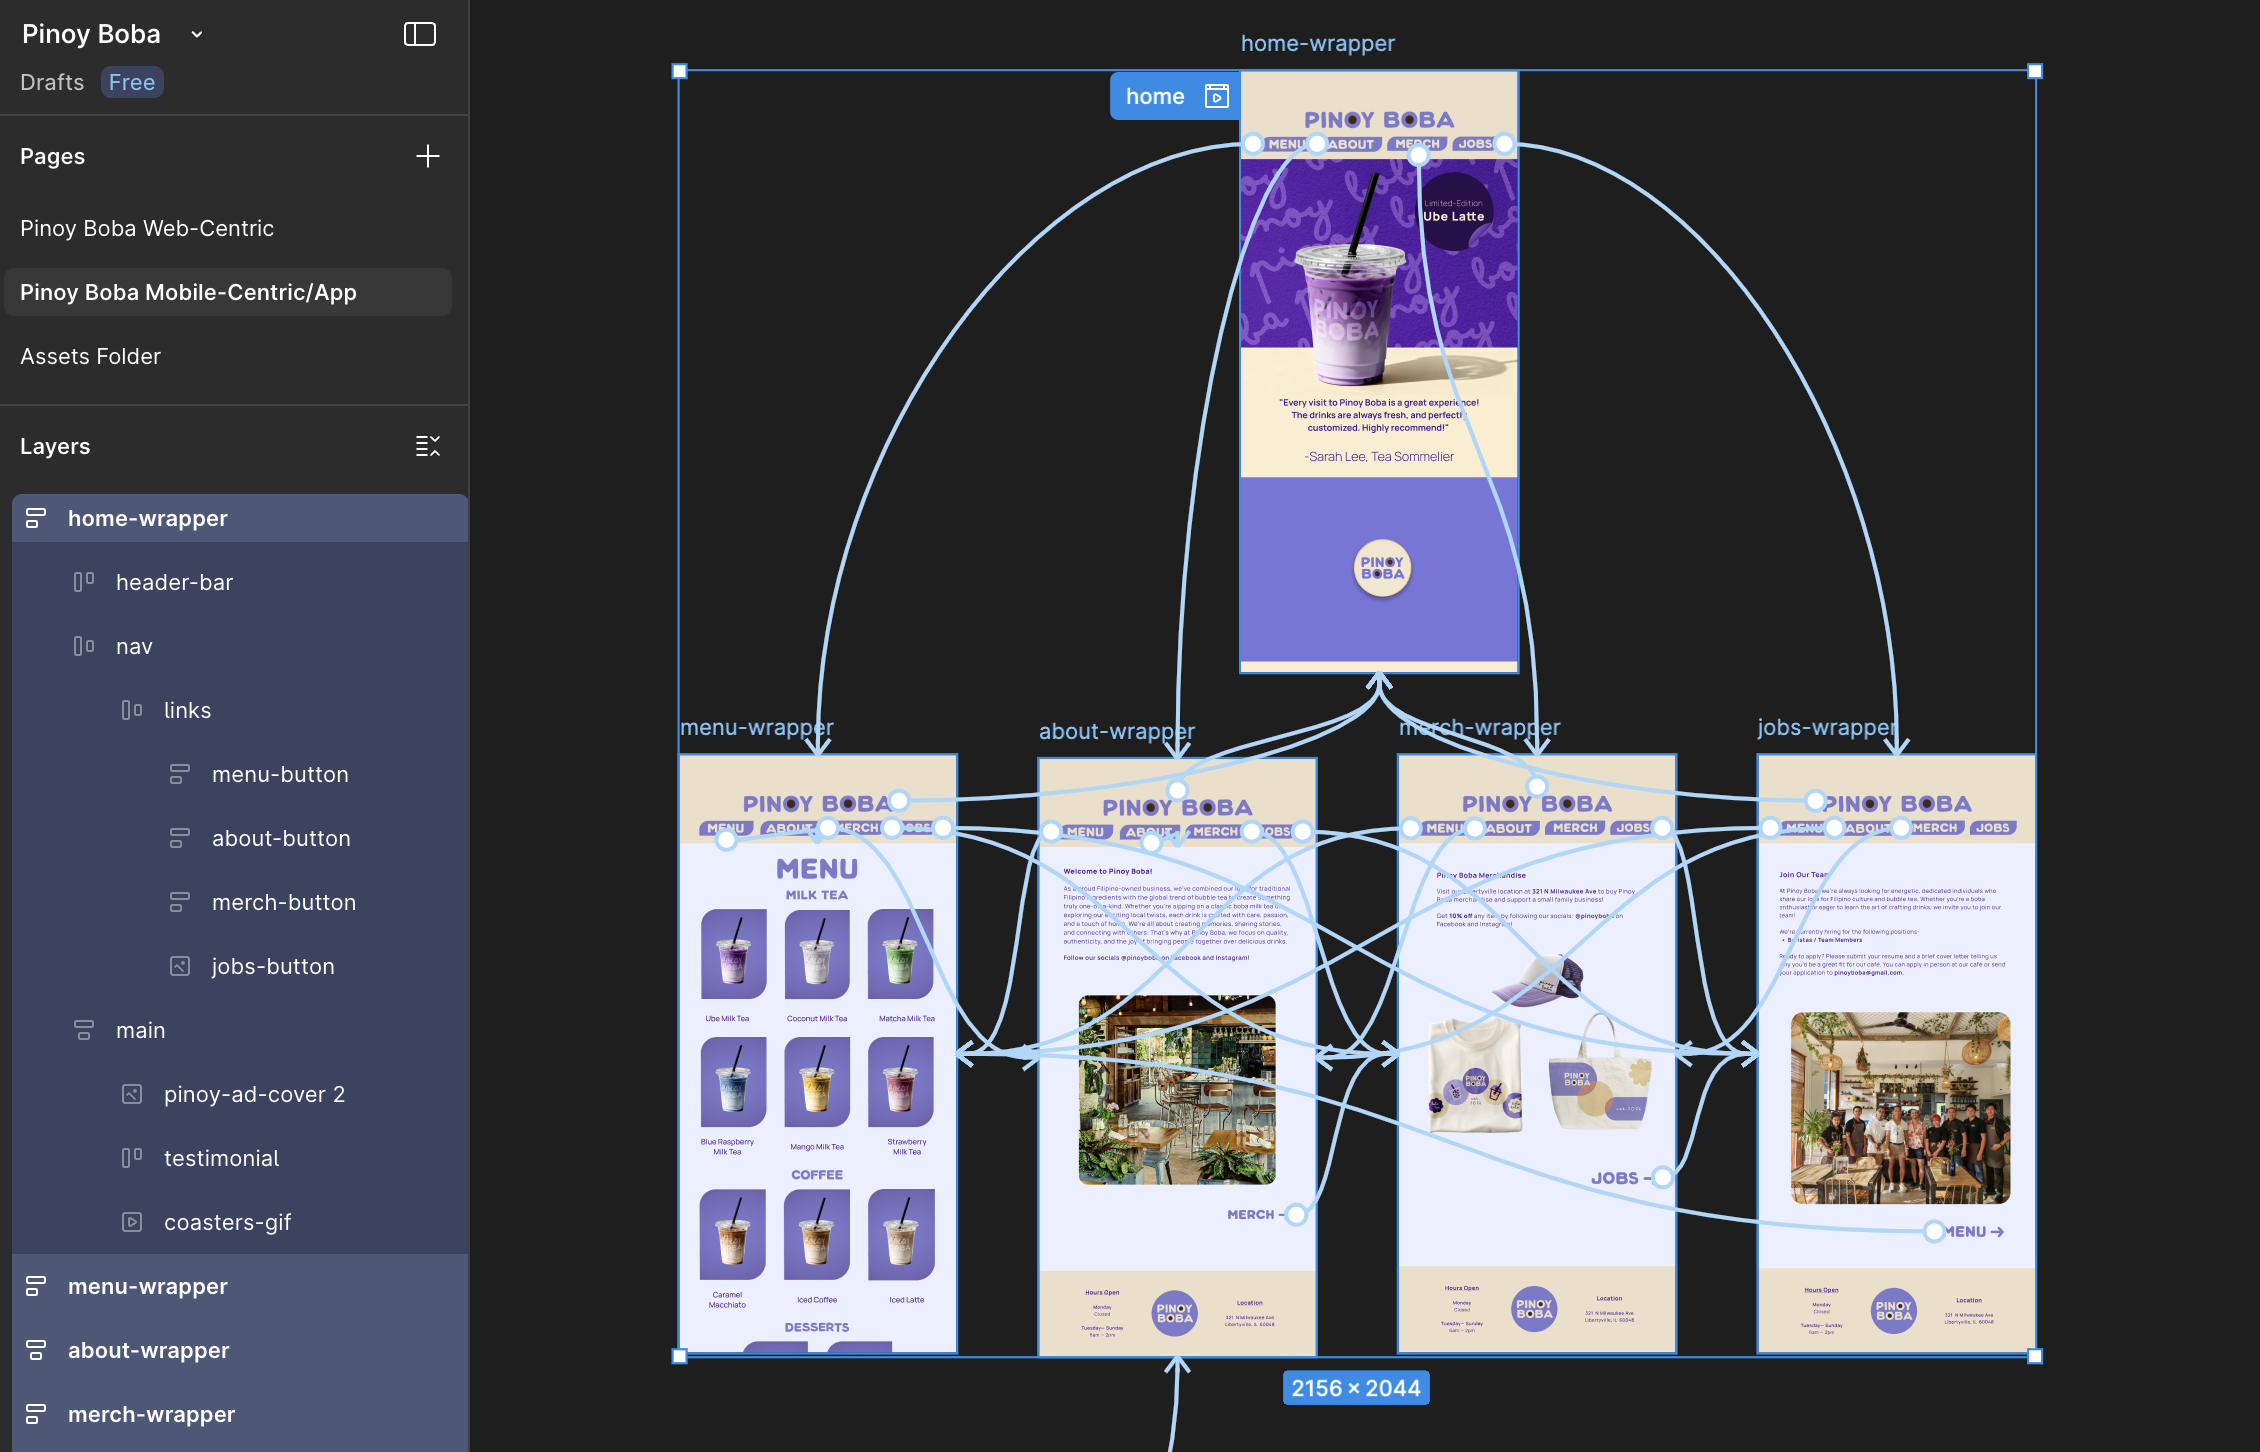Click the Free plan badge

(132, 82)
